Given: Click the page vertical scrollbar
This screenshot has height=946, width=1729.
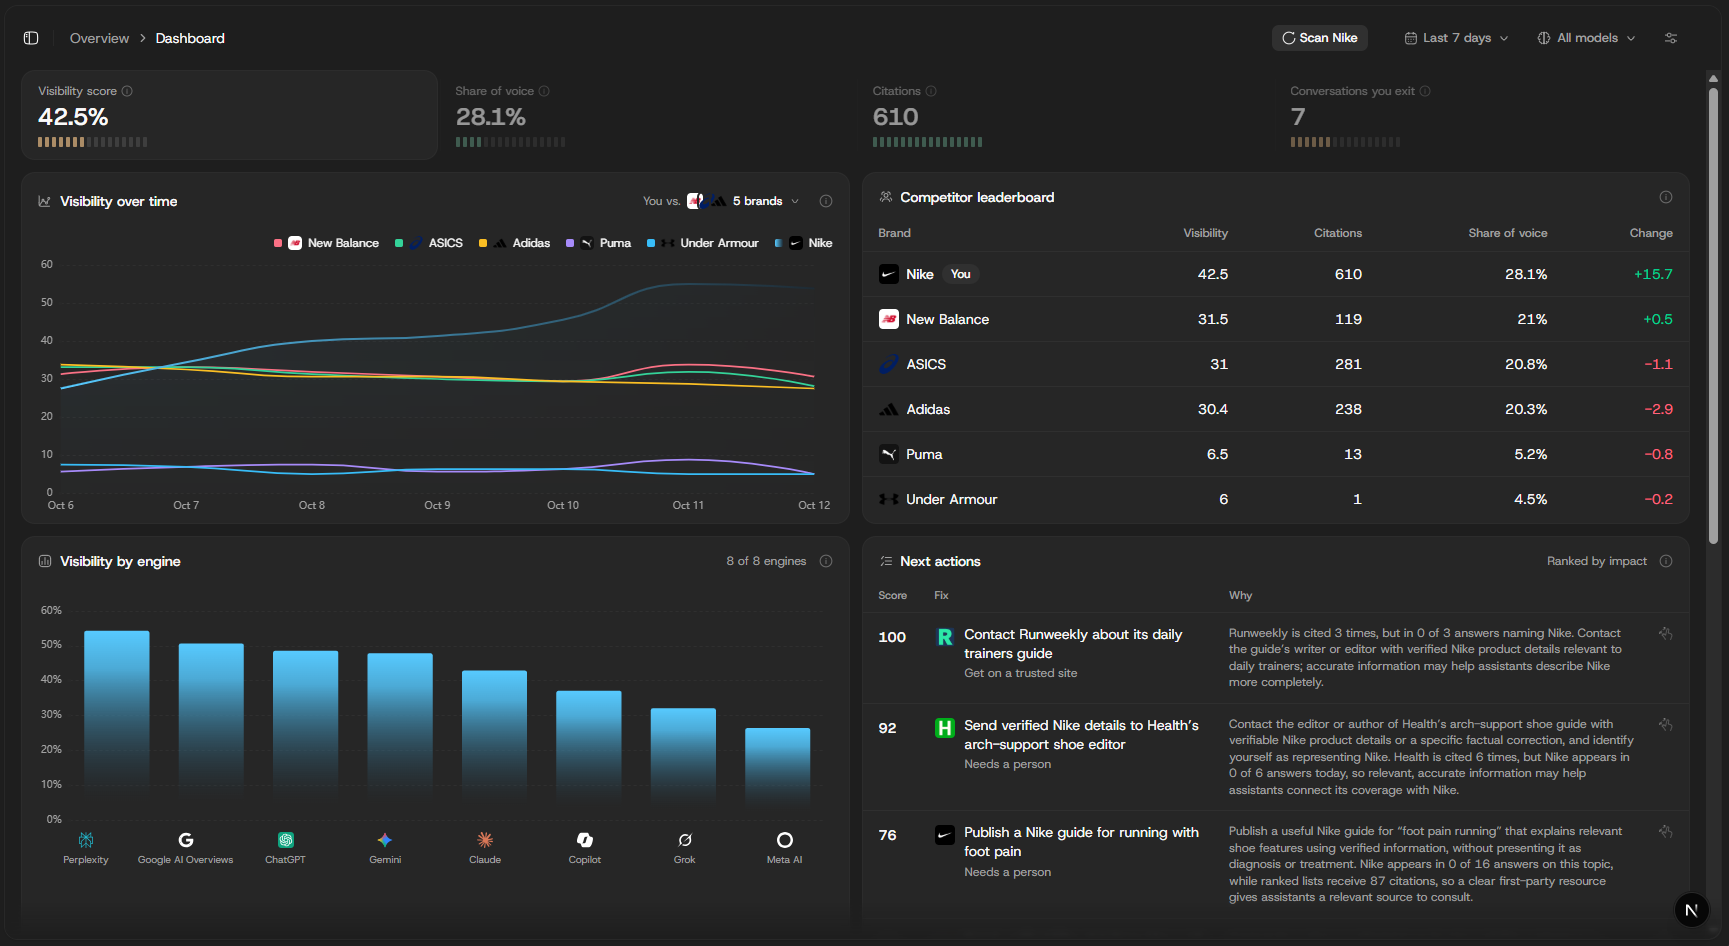Looking at the screenshot, I should pos(1713,316).
